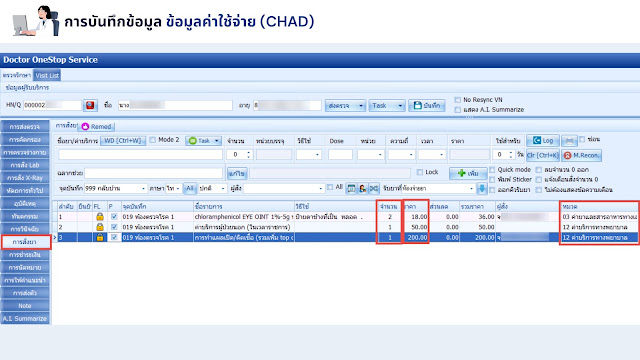Switch to the Visit List tab

click(47, 76)
